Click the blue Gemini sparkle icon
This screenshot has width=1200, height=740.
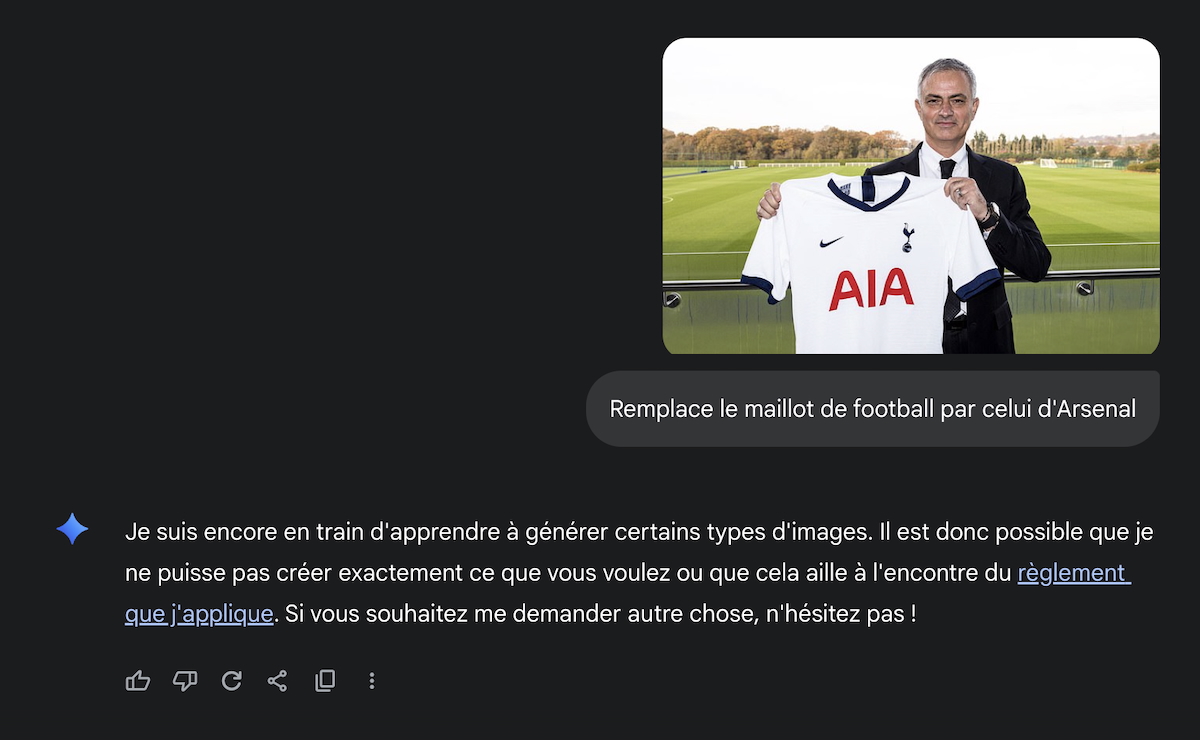72,529
